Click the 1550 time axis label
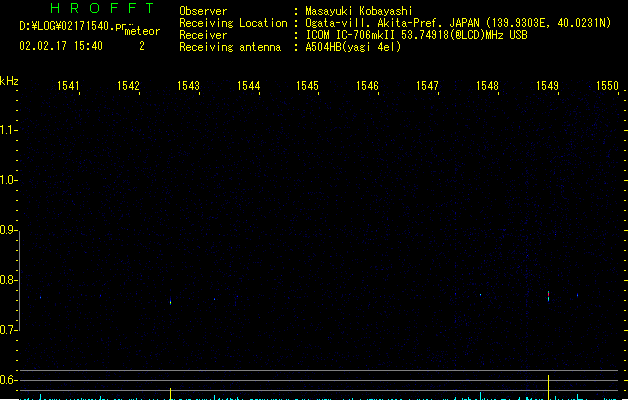 607,86
